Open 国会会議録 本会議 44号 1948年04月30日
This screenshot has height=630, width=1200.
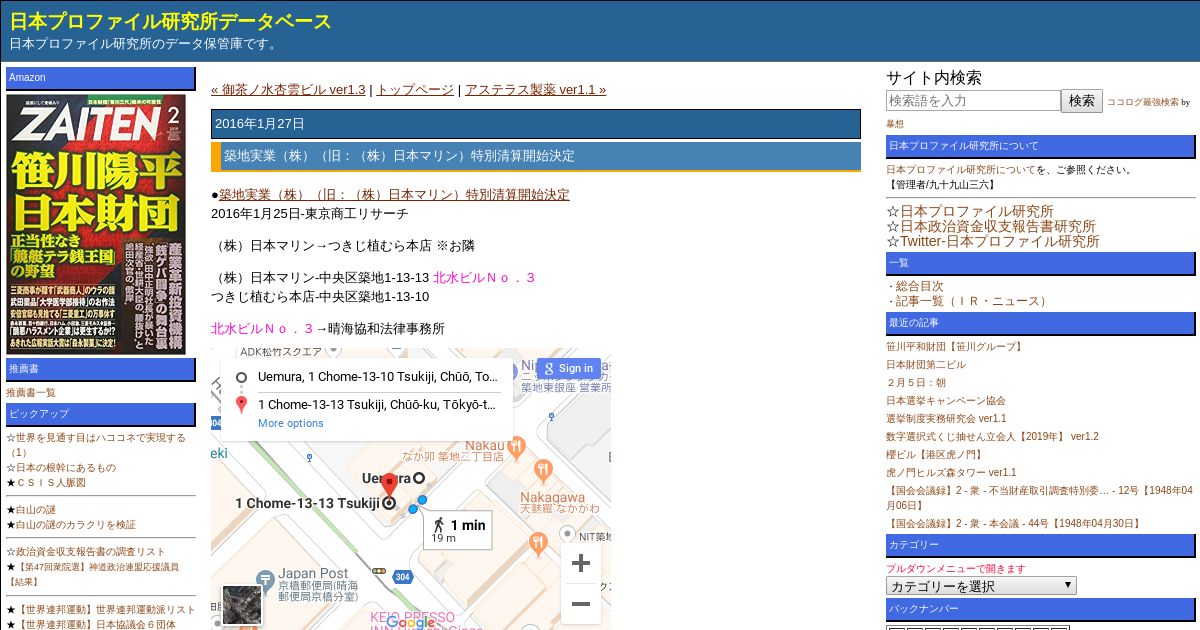[1014, 523]
